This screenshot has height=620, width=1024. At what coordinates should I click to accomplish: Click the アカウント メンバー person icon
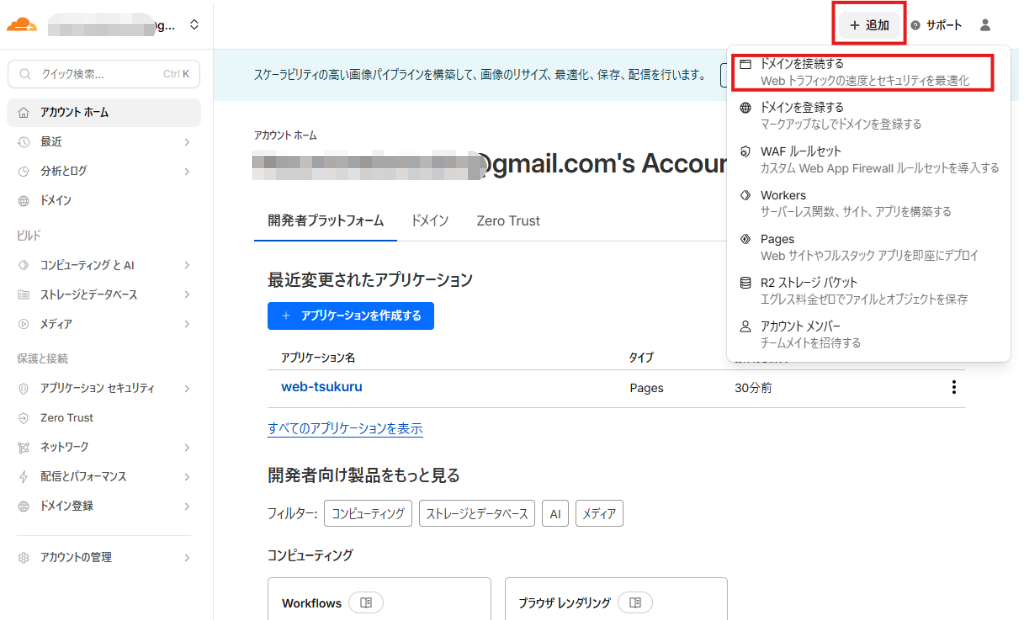[x=744, y=327]
